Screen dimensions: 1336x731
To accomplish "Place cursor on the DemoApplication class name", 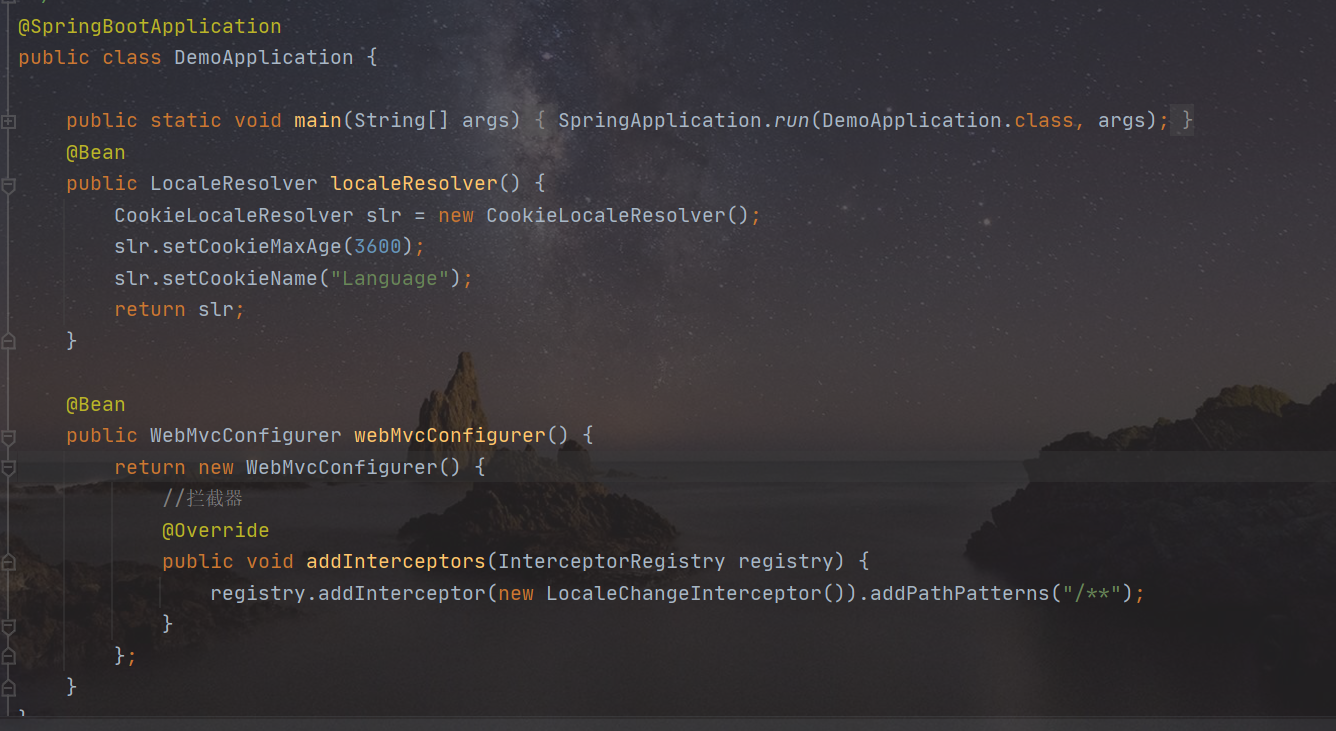I will pos(263,57).
